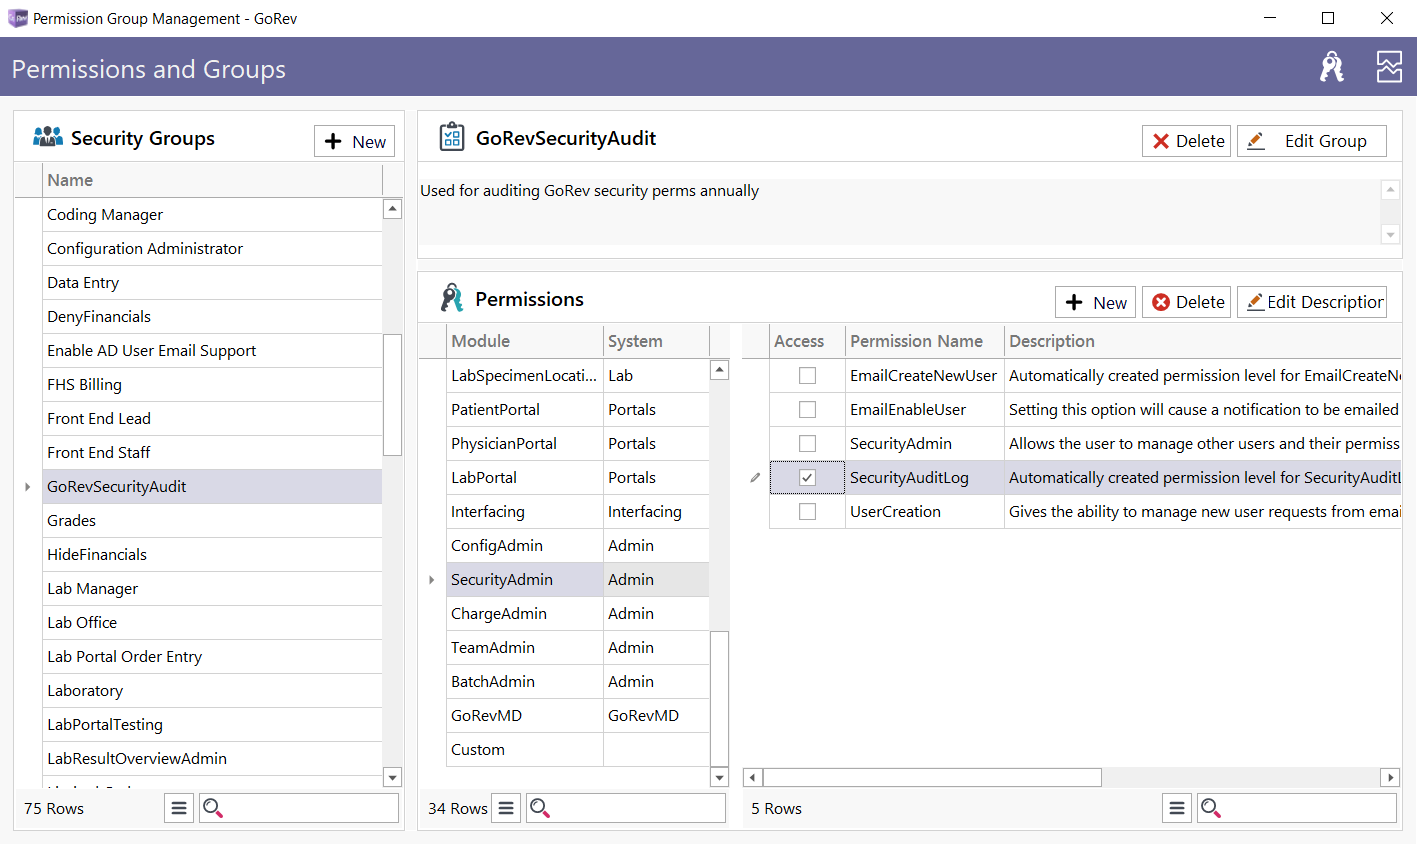Sort security groups by Name column header

point(213,180)
